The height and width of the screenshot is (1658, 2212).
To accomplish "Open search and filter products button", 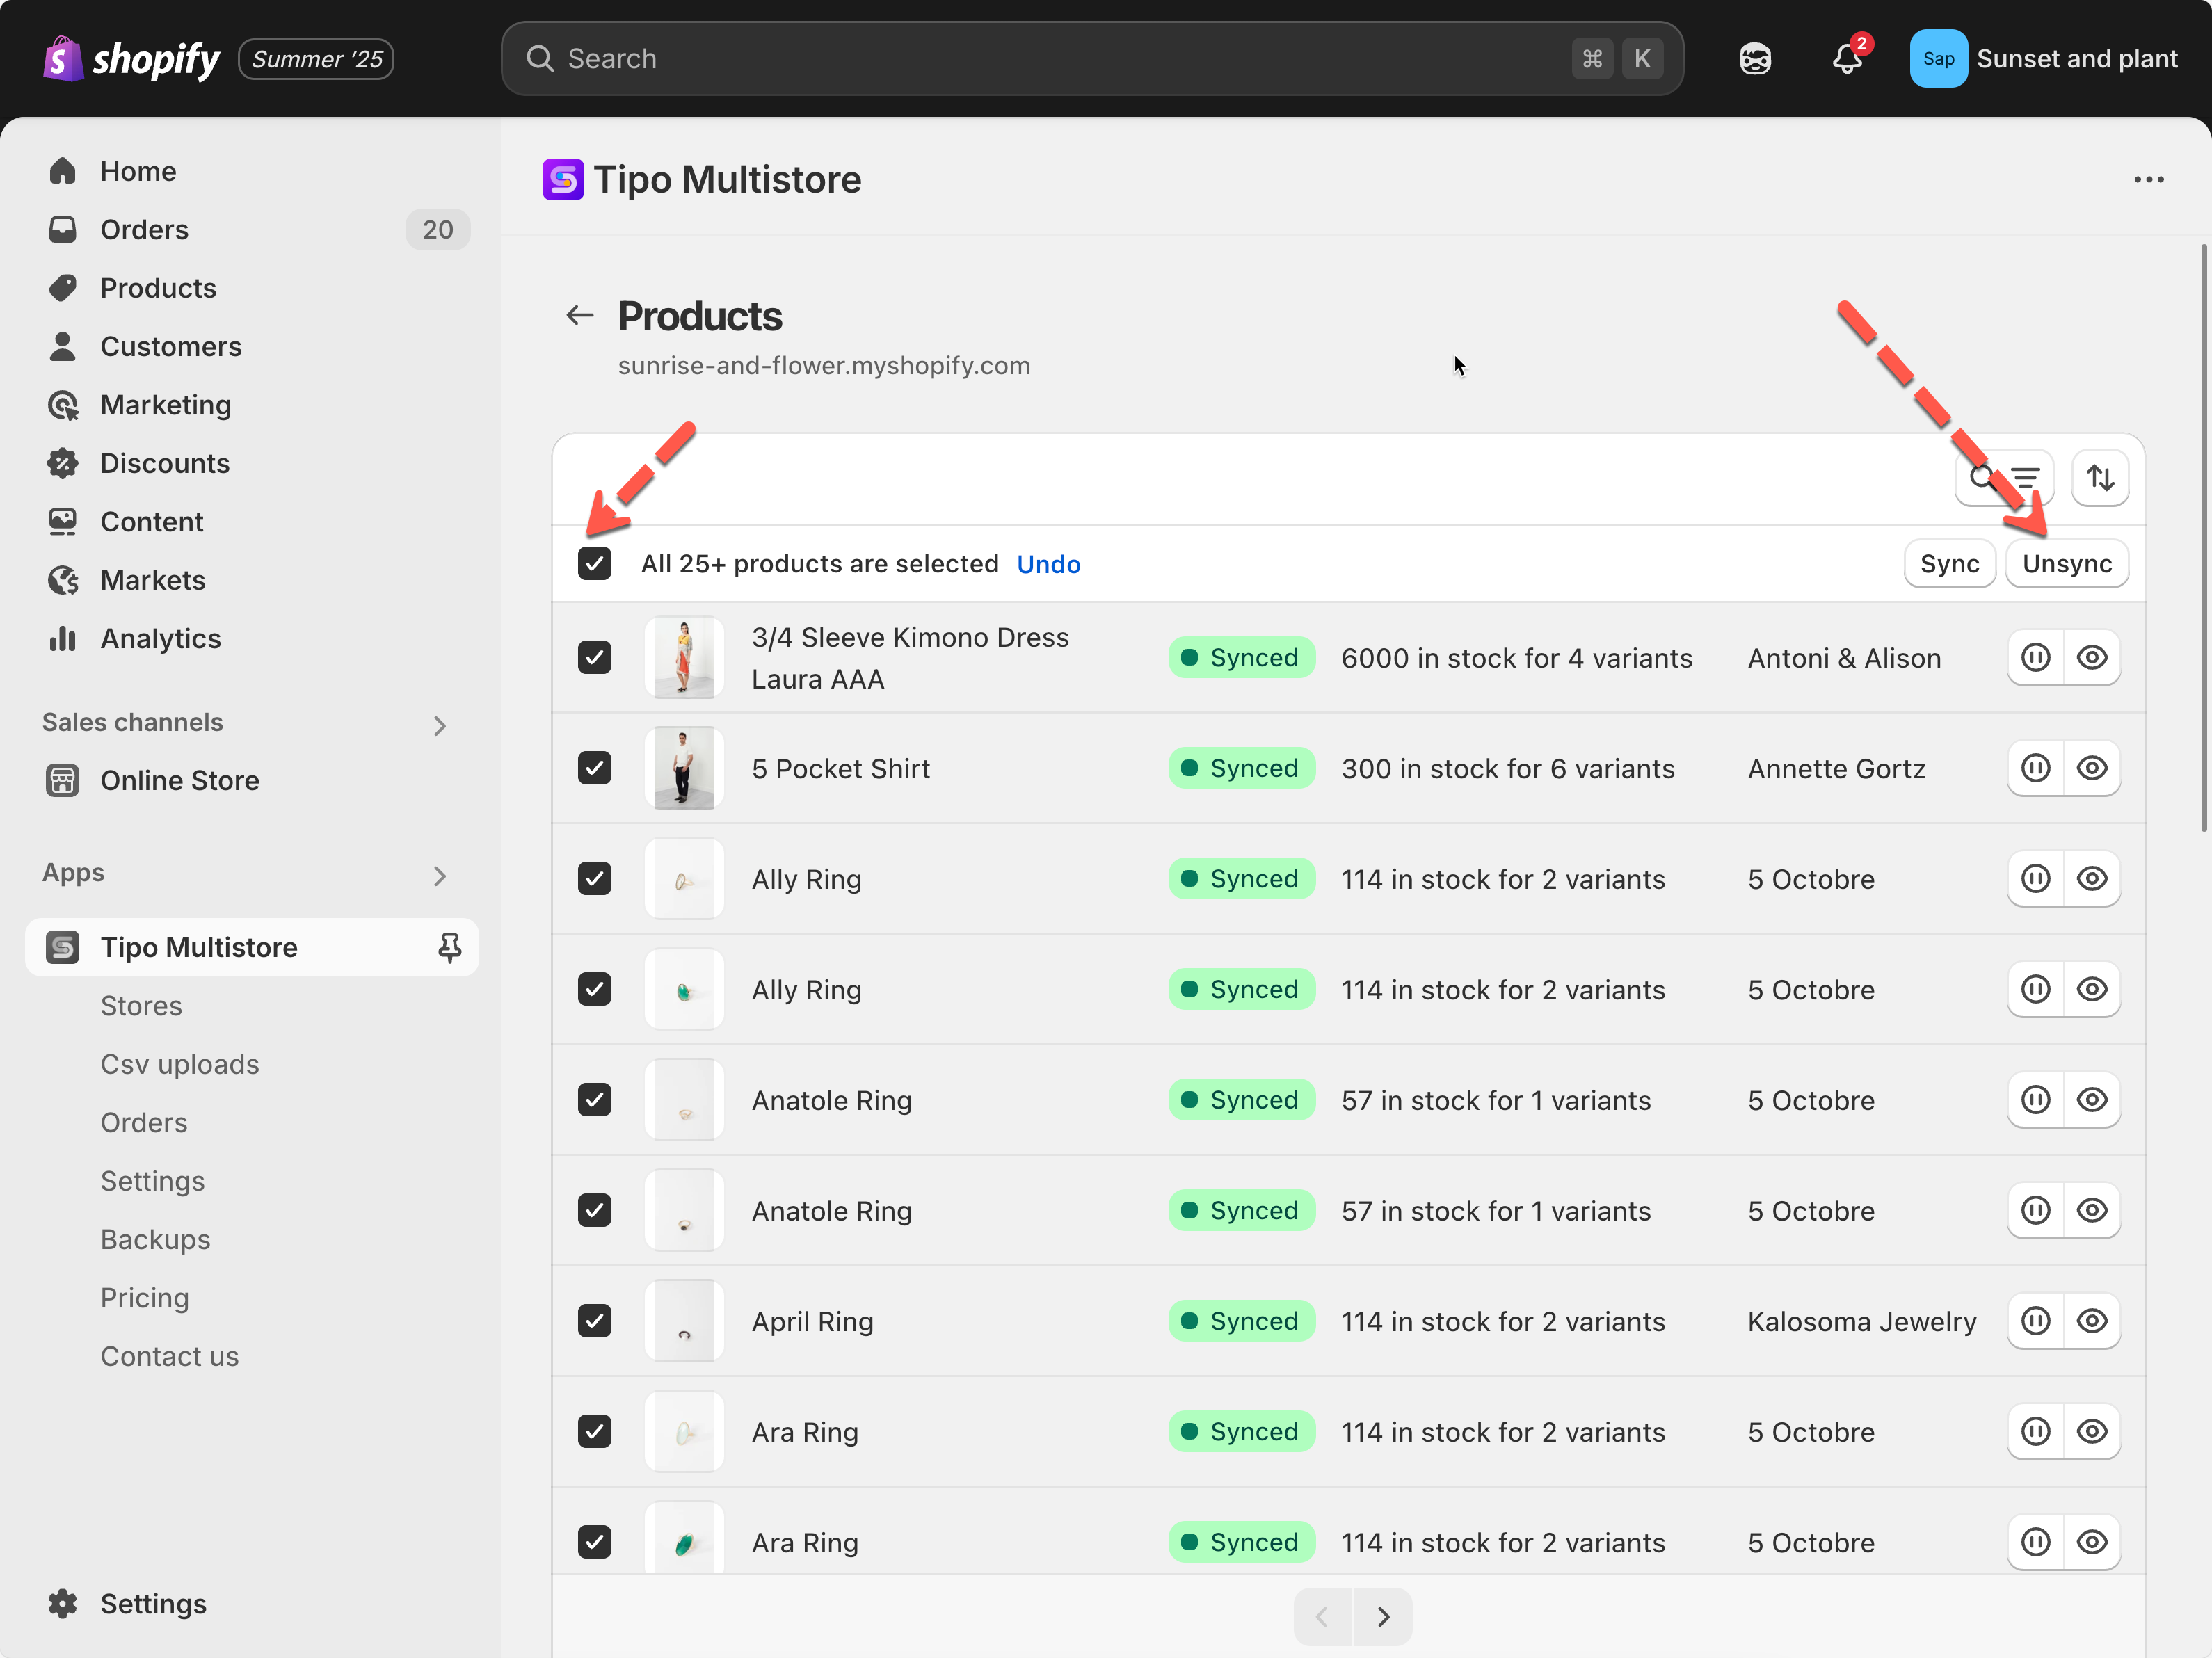I will 2004,478.
